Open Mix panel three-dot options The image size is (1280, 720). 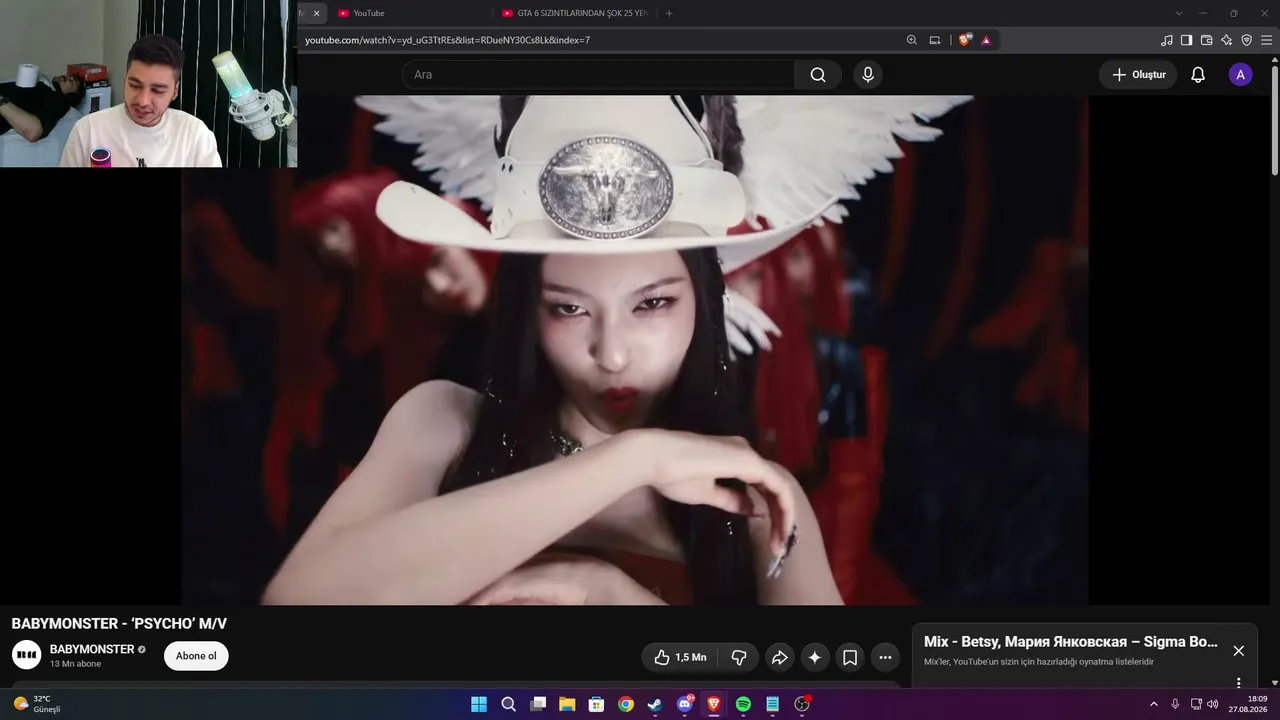(x=1238, y=683)
